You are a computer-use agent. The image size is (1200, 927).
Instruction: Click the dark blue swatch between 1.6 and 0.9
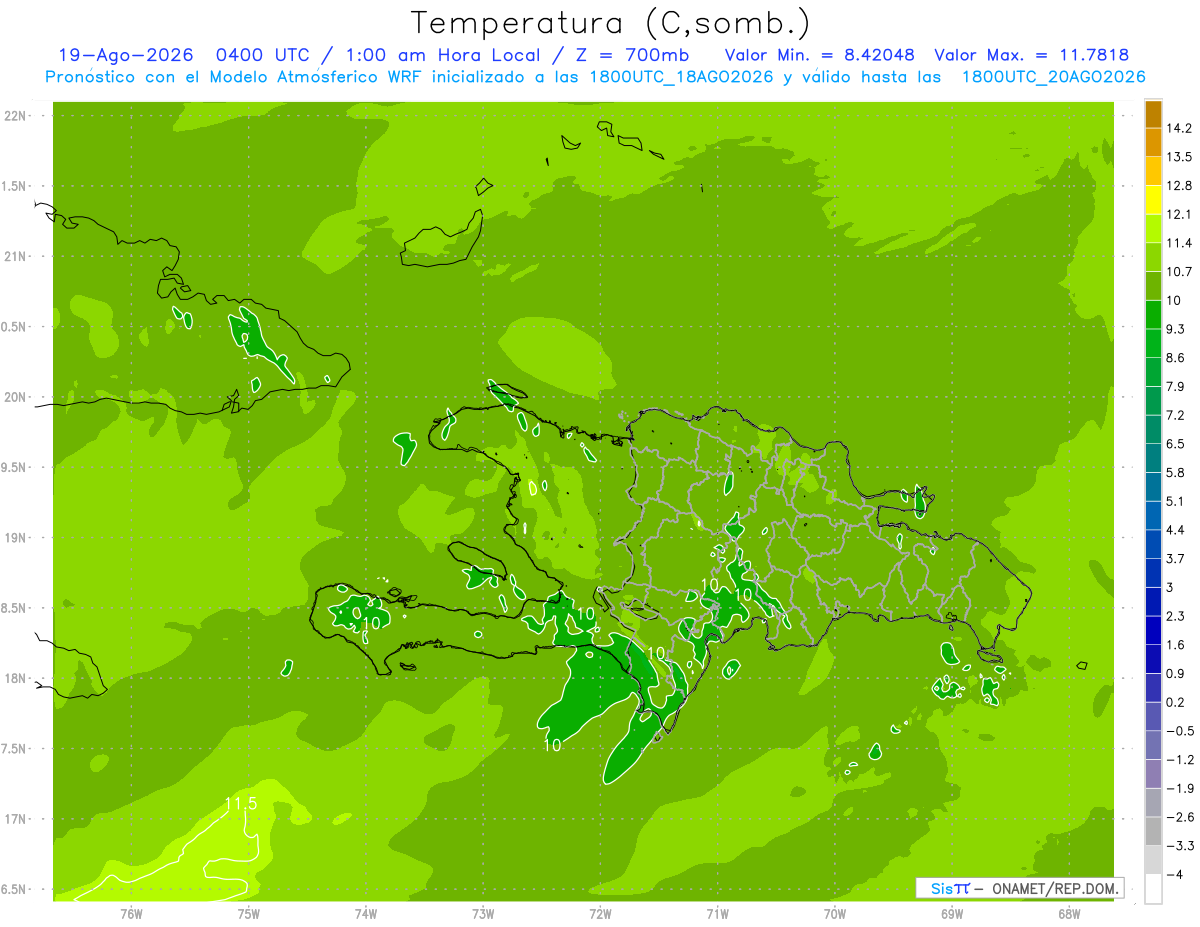tap(1153, 659)
